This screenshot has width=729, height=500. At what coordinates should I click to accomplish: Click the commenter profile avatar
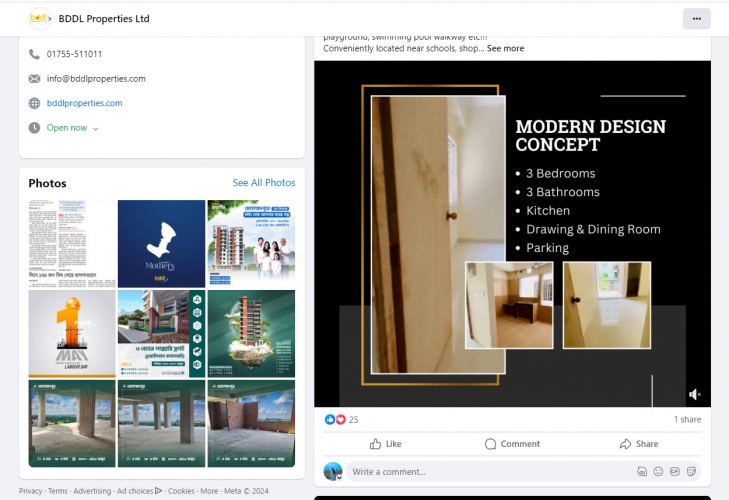point(333,472)
